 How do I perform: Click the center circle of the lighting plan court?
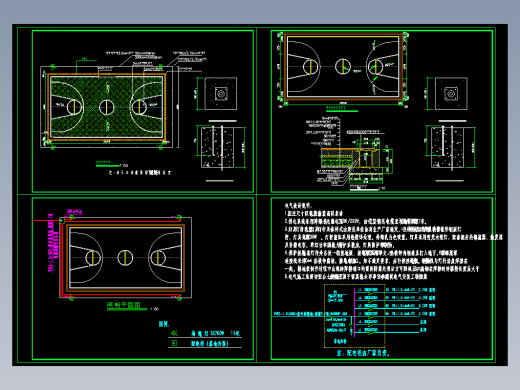[x=125, y=257]
